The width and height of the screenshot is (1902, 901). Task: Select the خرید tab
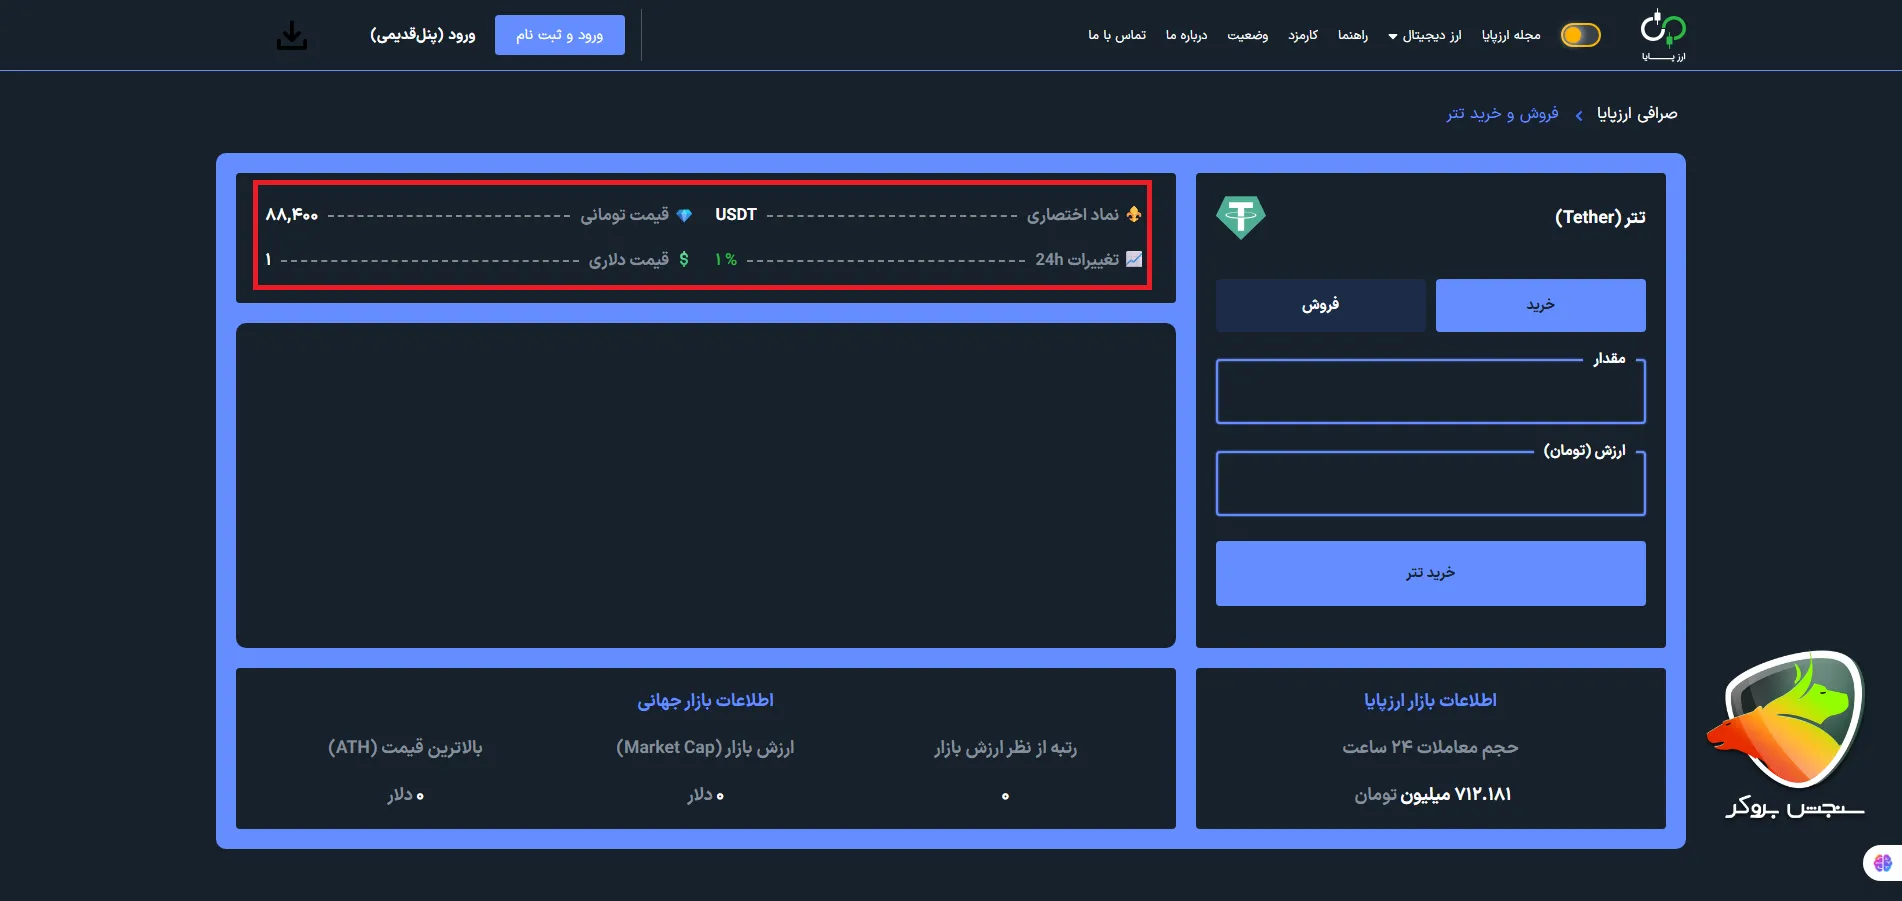pos(1539,305)
